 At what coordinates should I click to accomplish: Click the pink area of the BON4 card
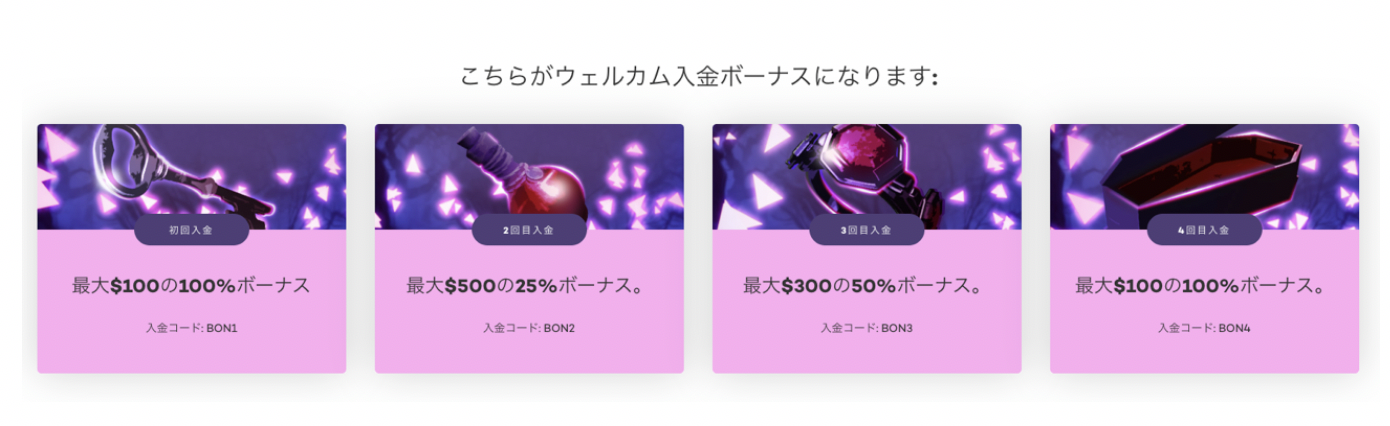[x=1204, y=355]
